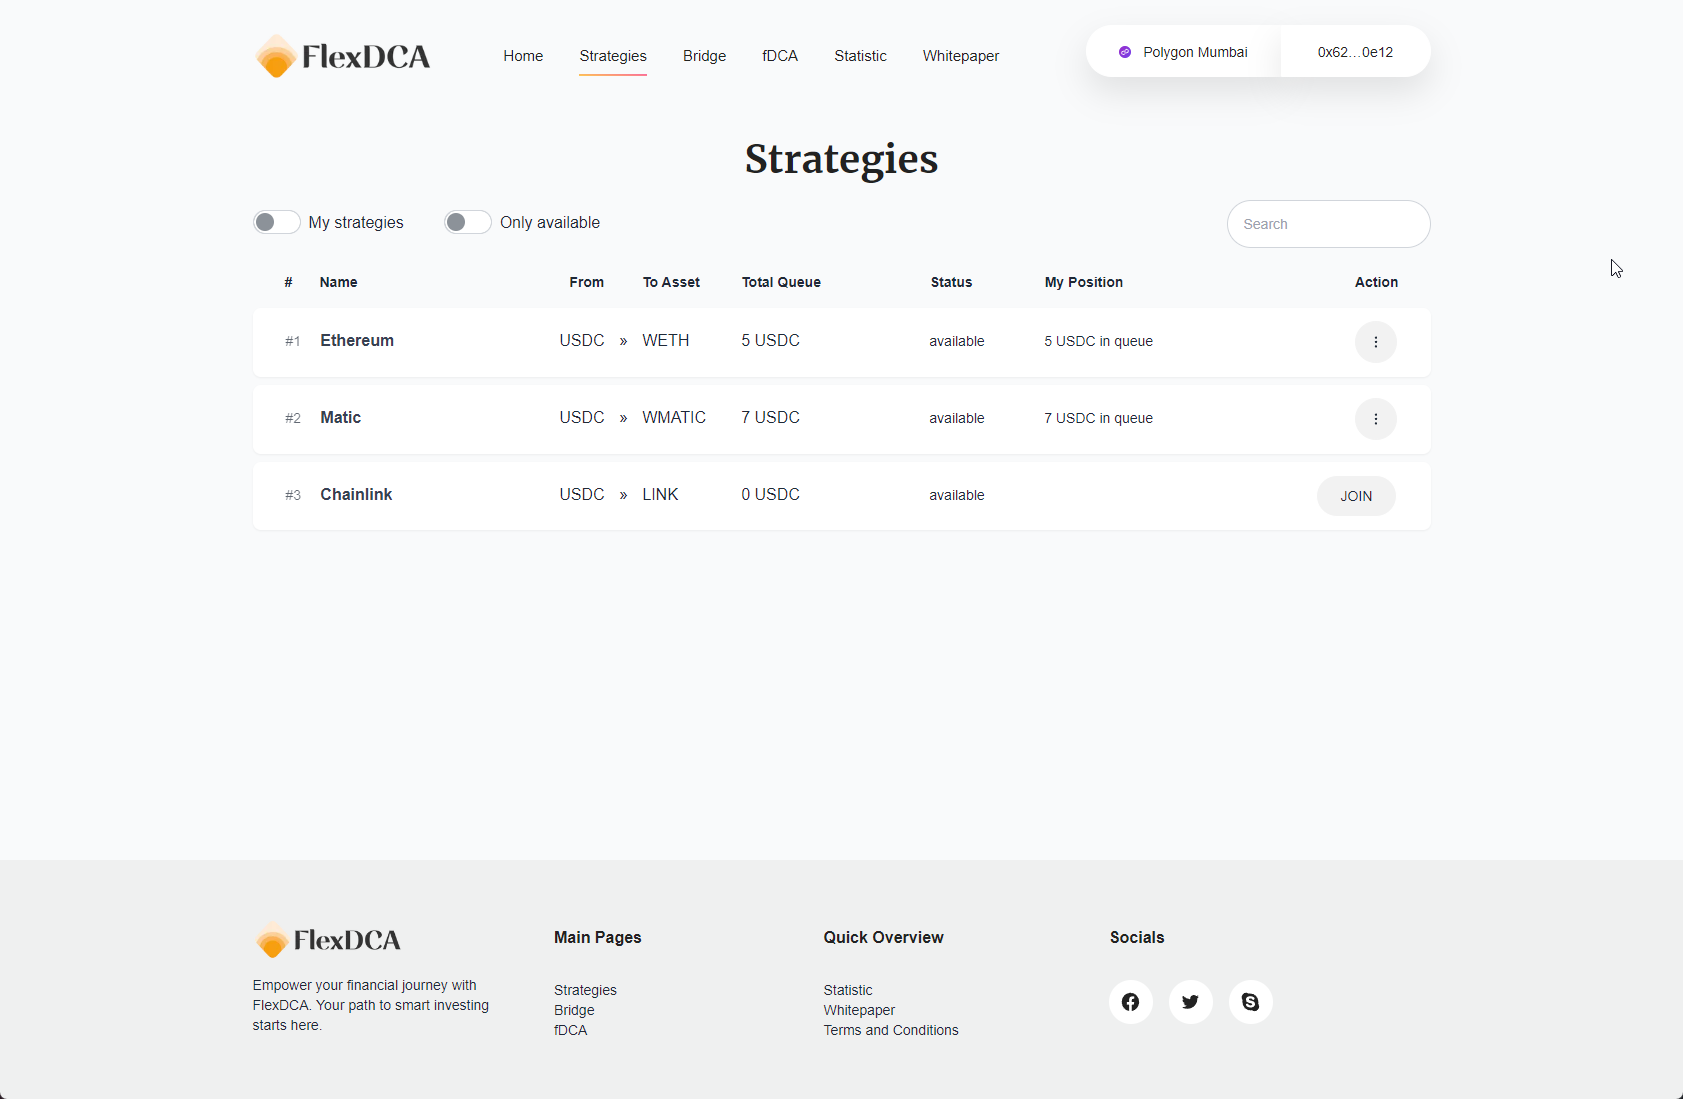Toggle the Only available switch
Screen dimensions: 1683x1099
468,222
